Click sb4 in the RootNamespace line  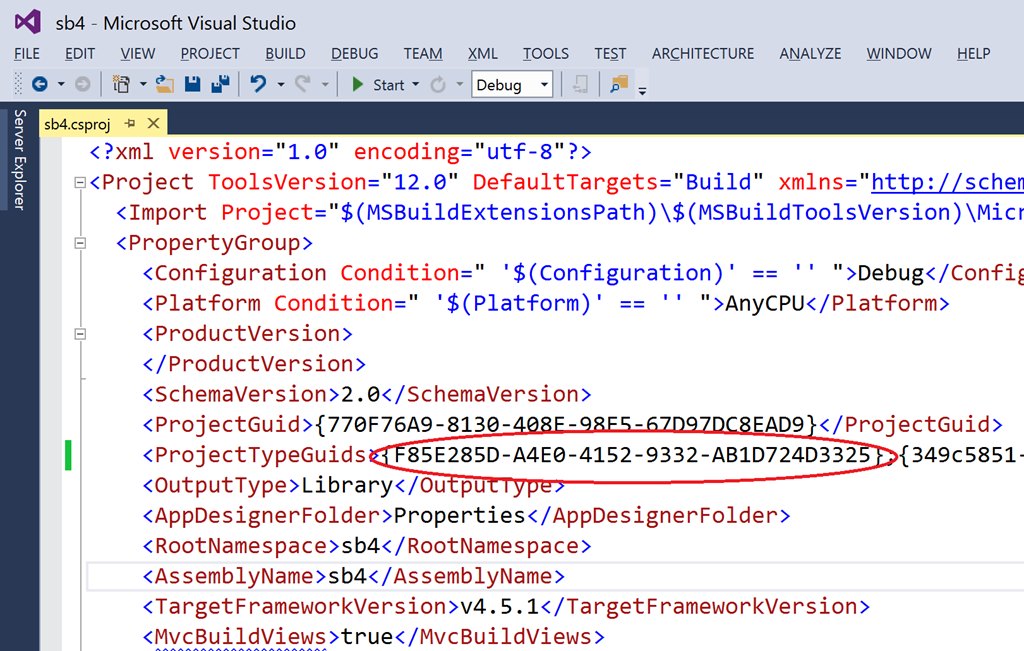pos(360,546)
